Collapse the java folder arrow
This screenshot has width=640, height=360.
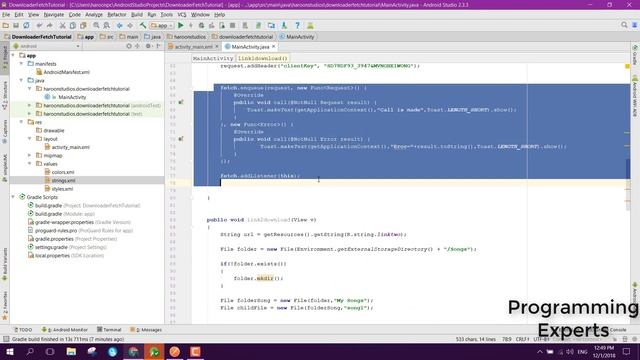point(21,80)
